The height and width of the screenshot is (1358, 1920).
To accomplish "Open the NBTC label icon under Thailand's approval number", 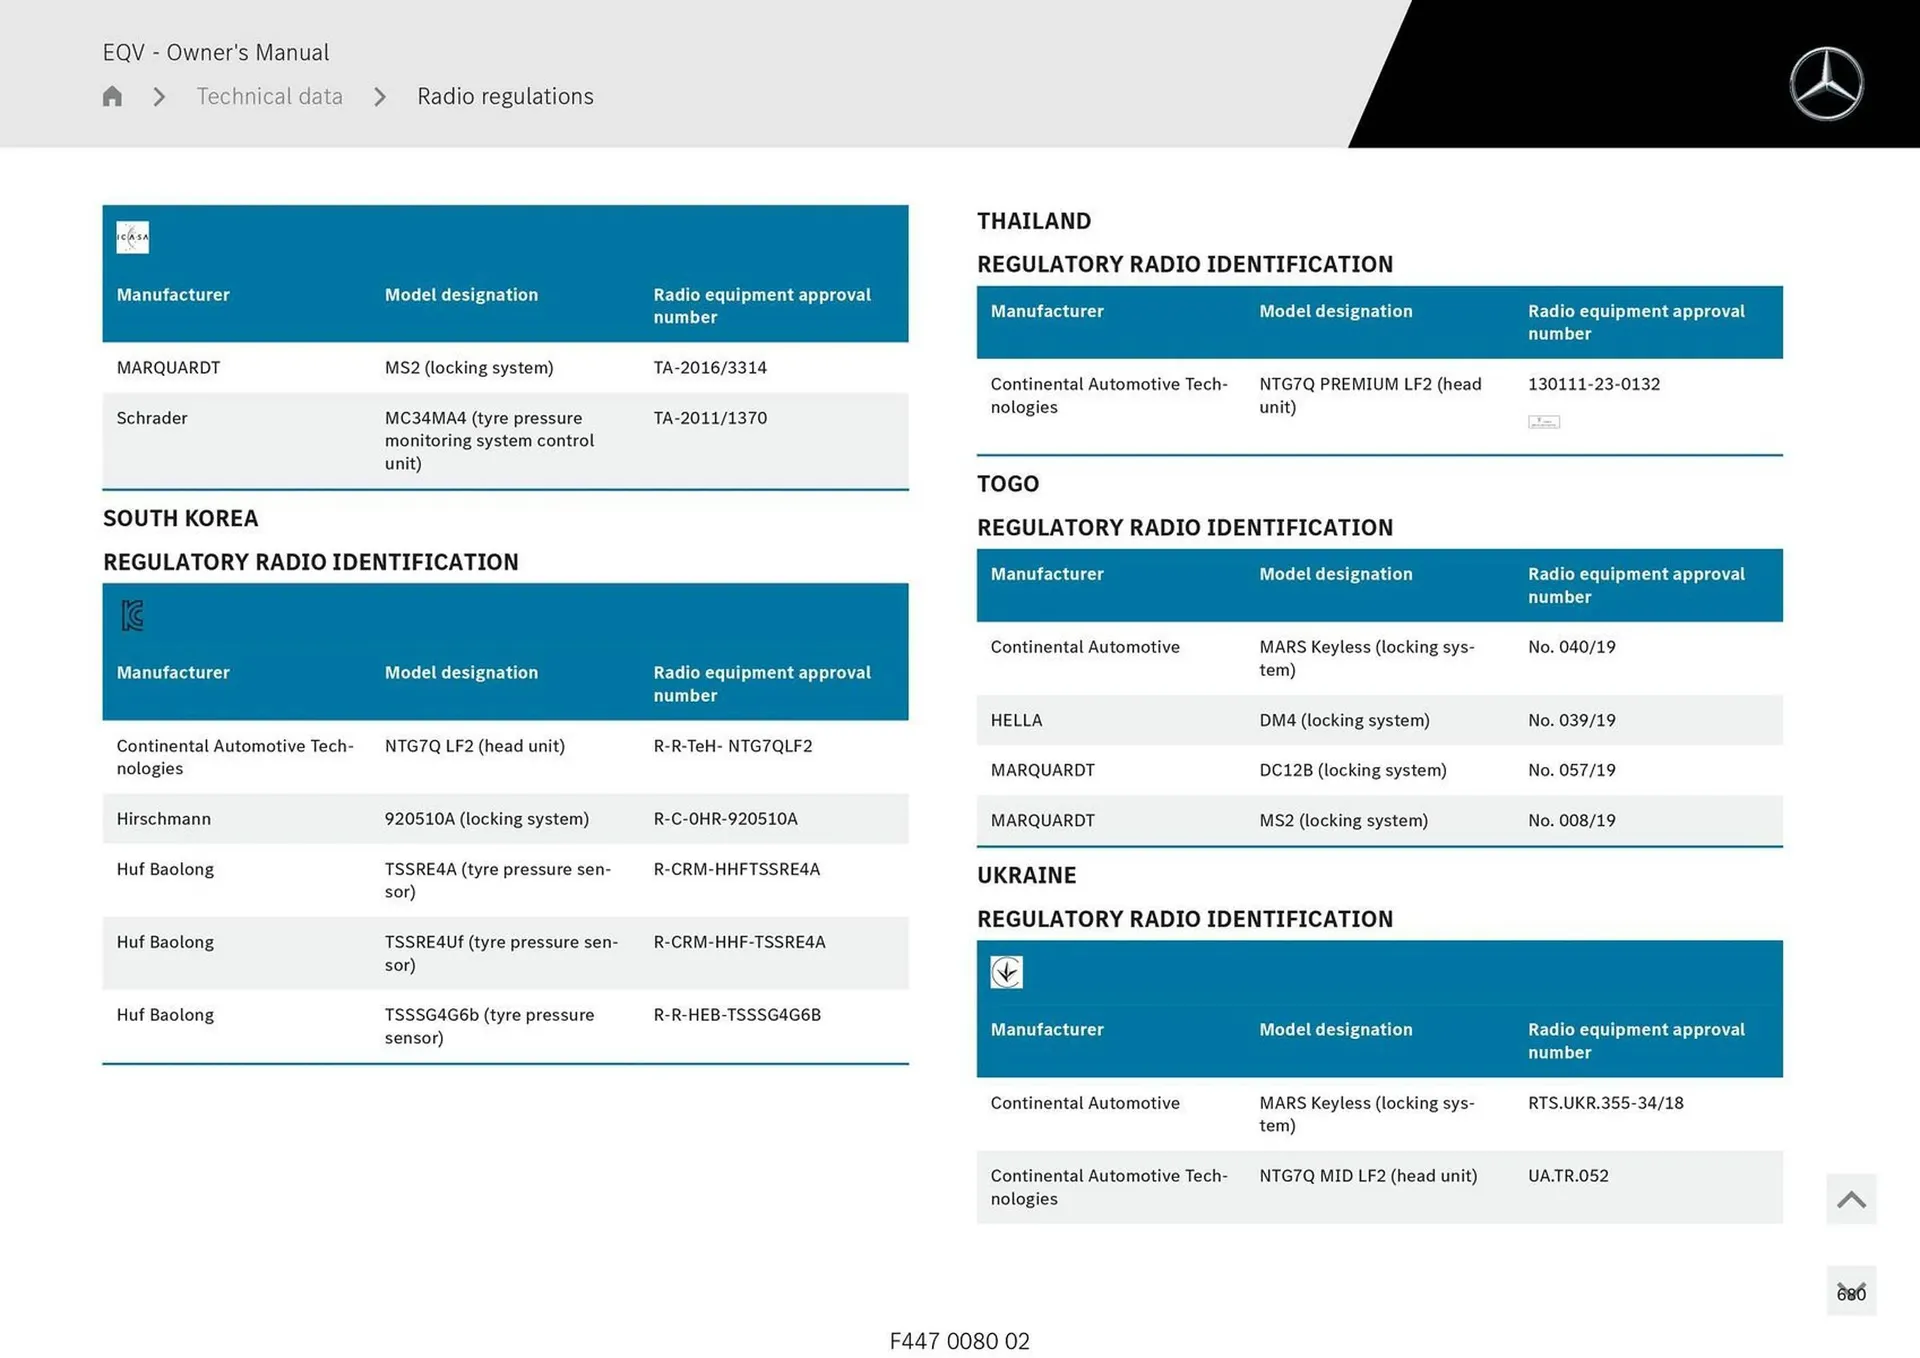I will coord(1543,422).
